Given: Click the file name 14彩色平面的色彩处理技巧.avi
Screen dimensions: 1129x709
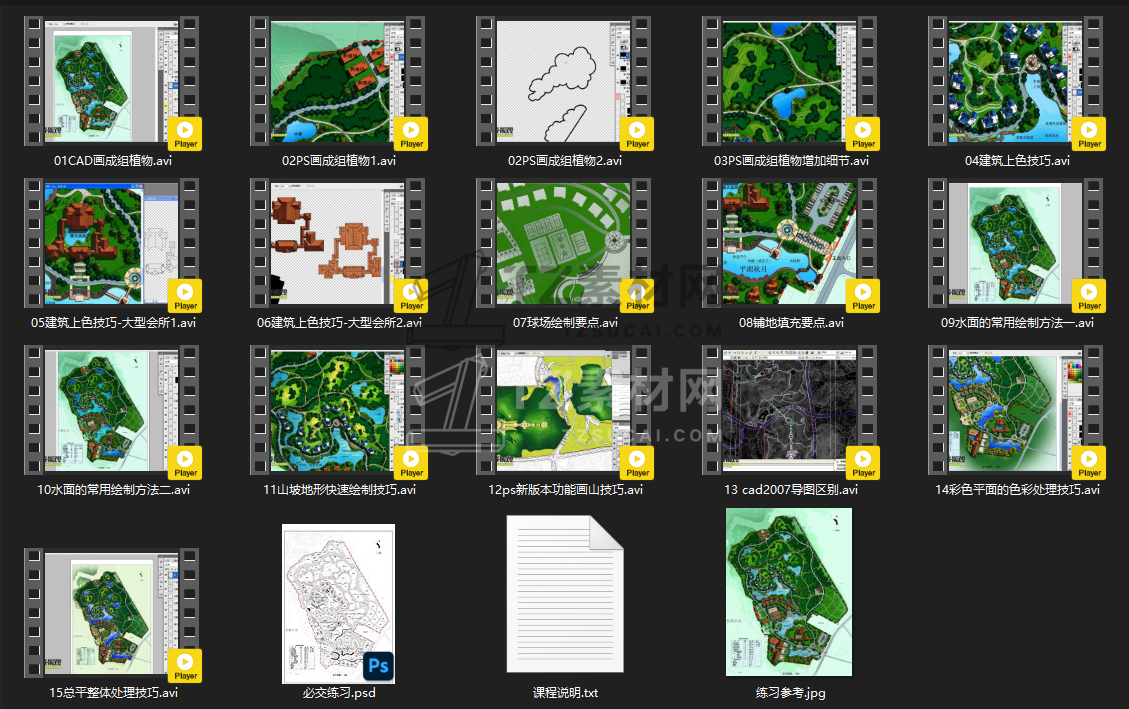Looking at the screenshot, I should (x=1017, y=489).
